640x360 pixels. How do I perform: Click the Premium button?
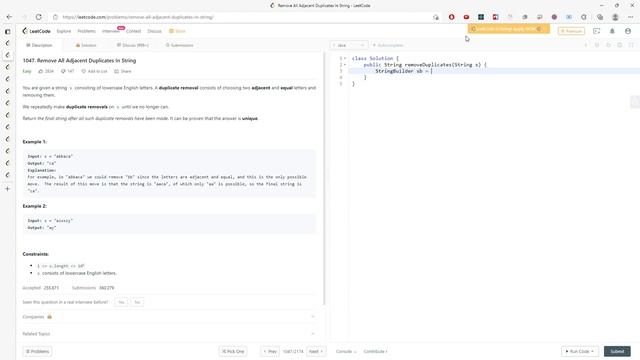(x=571, y=31)
